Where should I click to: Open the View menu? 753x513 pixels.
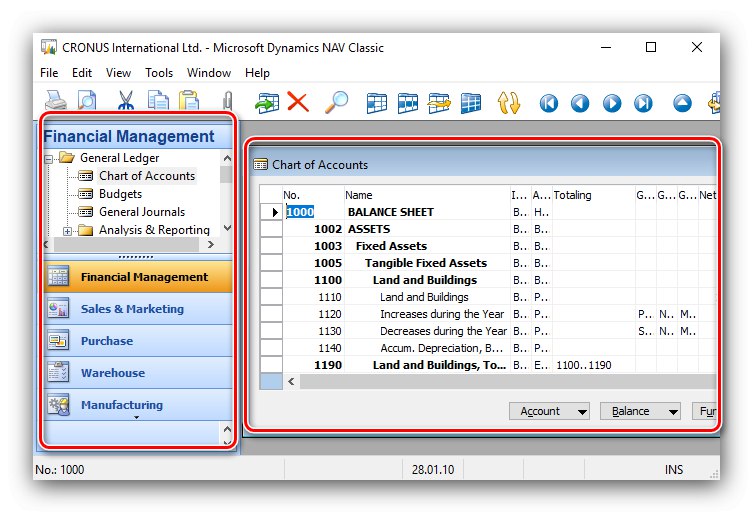coord(118,73)
